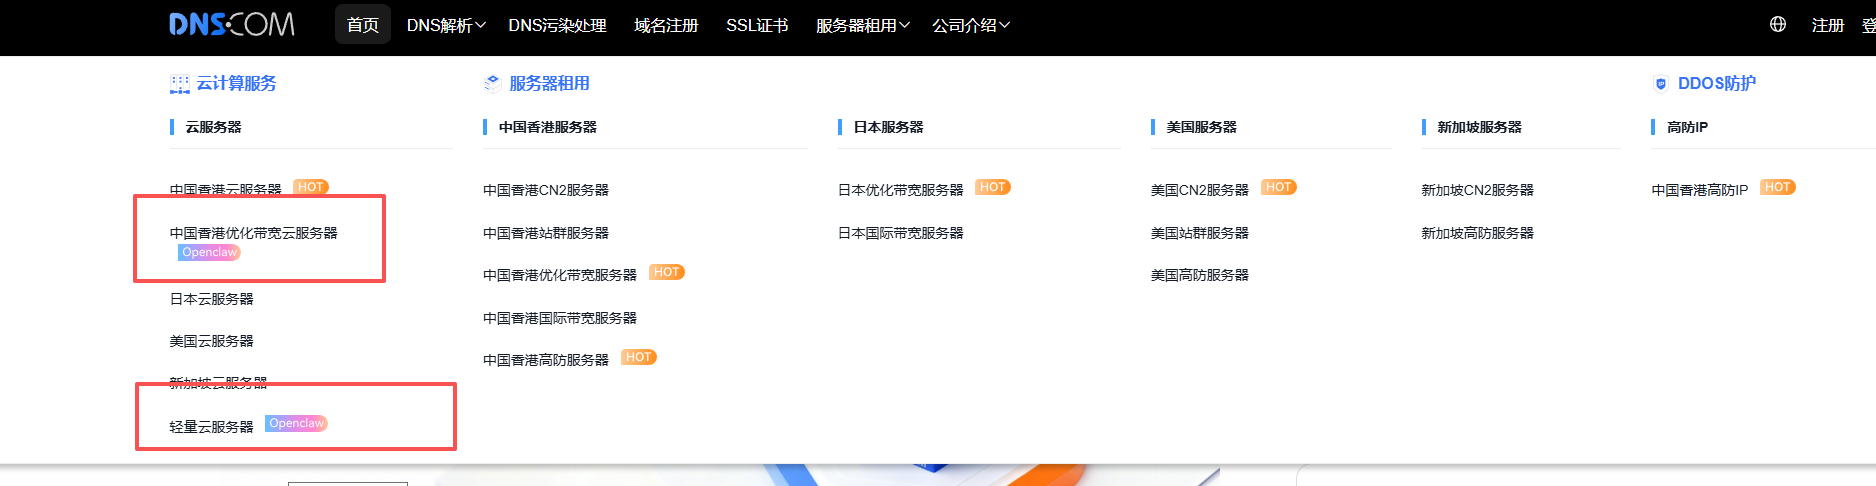
Task: Open the 中国香港高防IP link
Action: [1699, 190]
